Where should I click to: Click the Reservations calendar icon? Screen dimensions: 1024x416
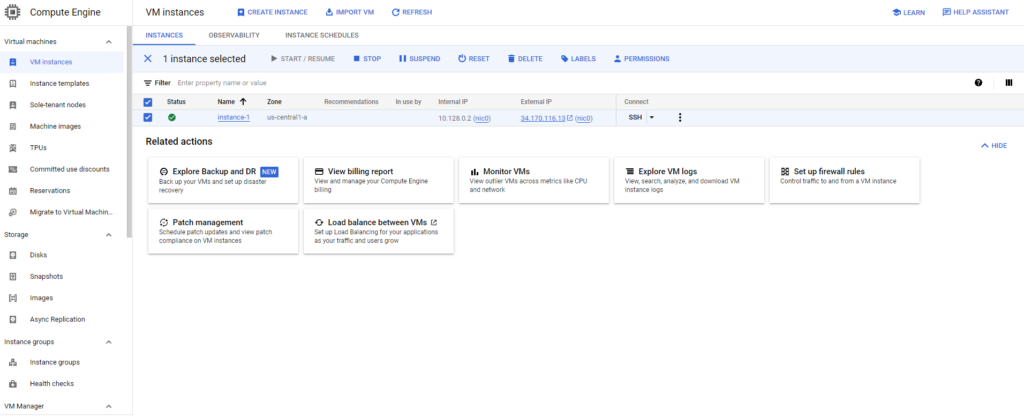[x=12, y=191]
